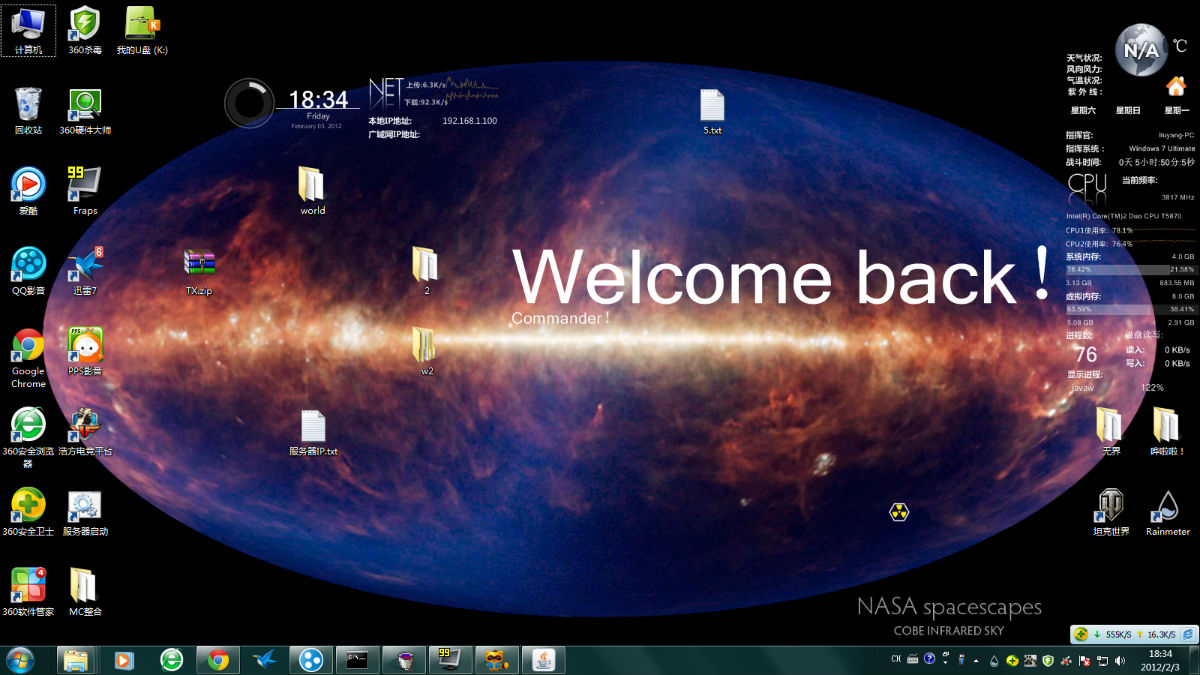
Task: Select the world folder on desktop
Action: click(x=312, y=191)
